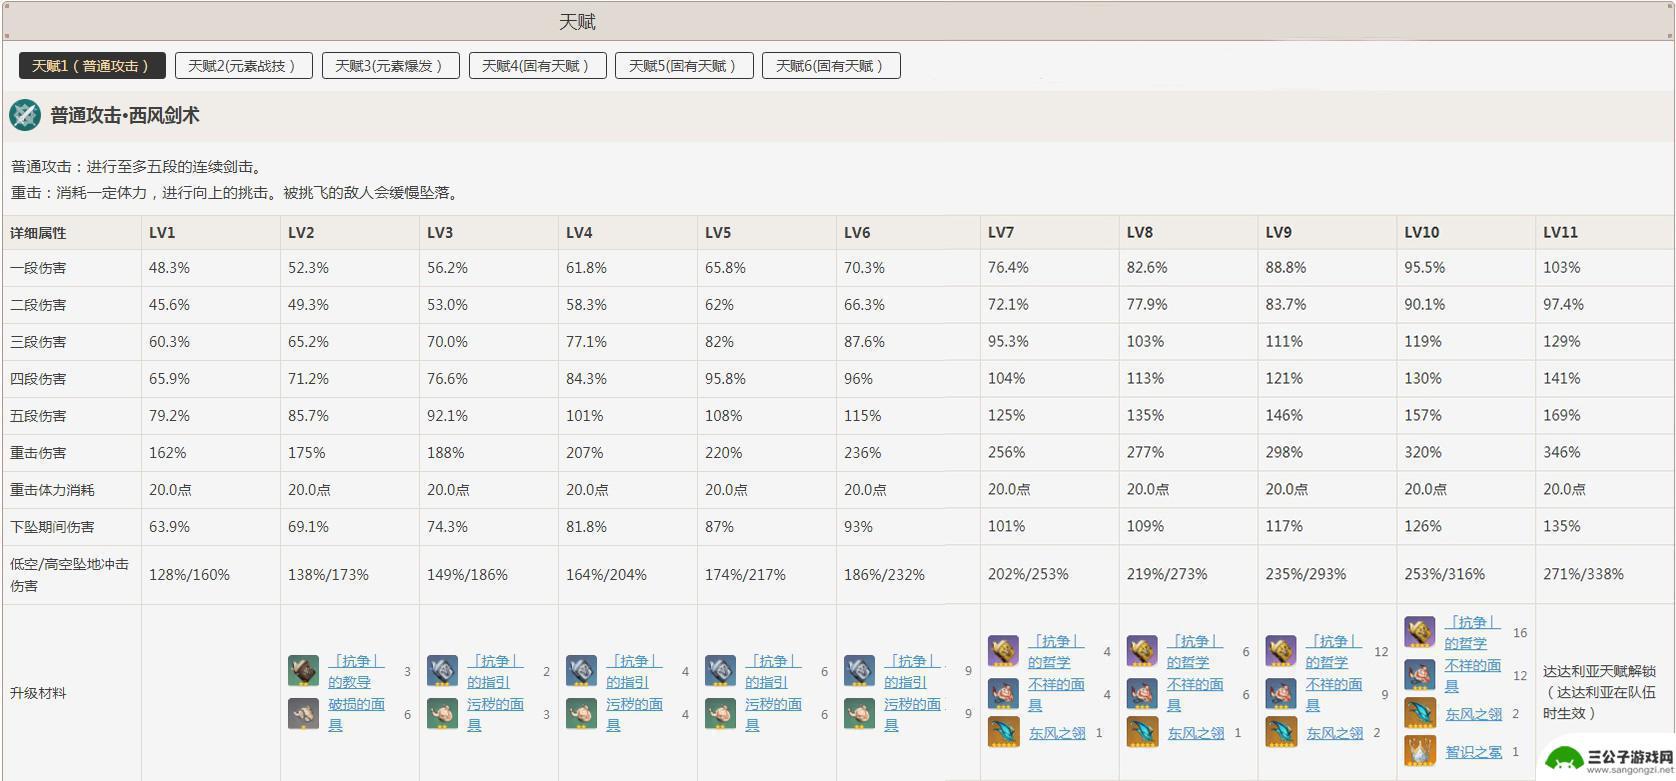Click the 重击体力消耗 row label
Screen dimensions: 1676x781
[x=52, y=490]
